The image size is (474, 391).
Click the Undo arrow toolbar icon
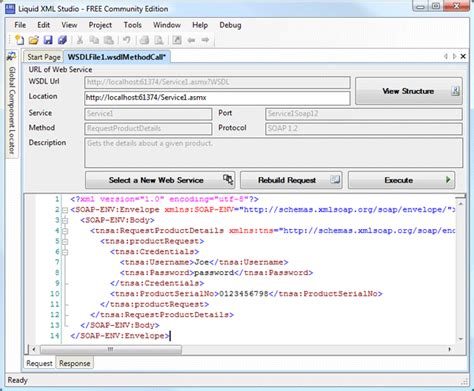click(x=126, y=40)
